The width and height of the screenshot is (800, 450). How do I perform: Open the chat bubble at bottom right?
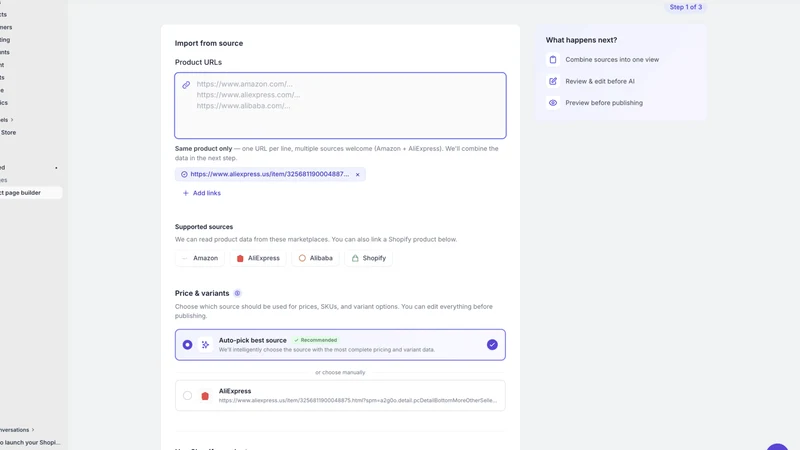click(778, 447)
